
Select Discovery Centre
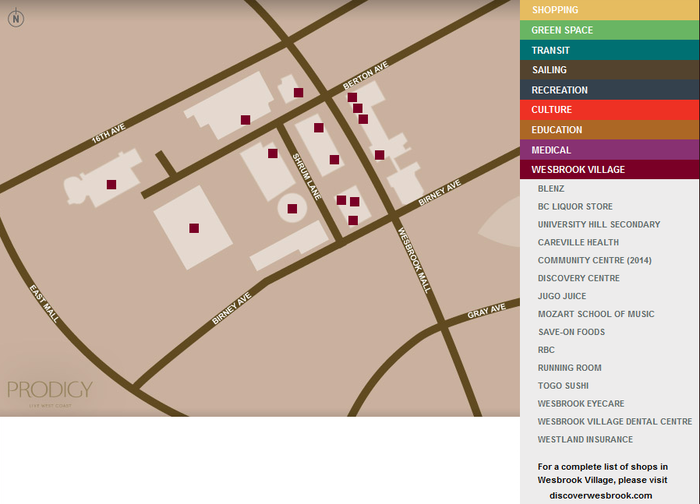(579, 278)
